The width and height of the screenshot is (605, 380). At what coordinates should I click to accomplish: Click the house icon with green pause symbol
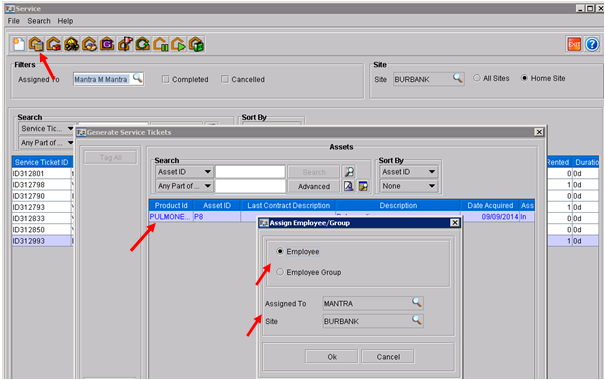(160, 44)
